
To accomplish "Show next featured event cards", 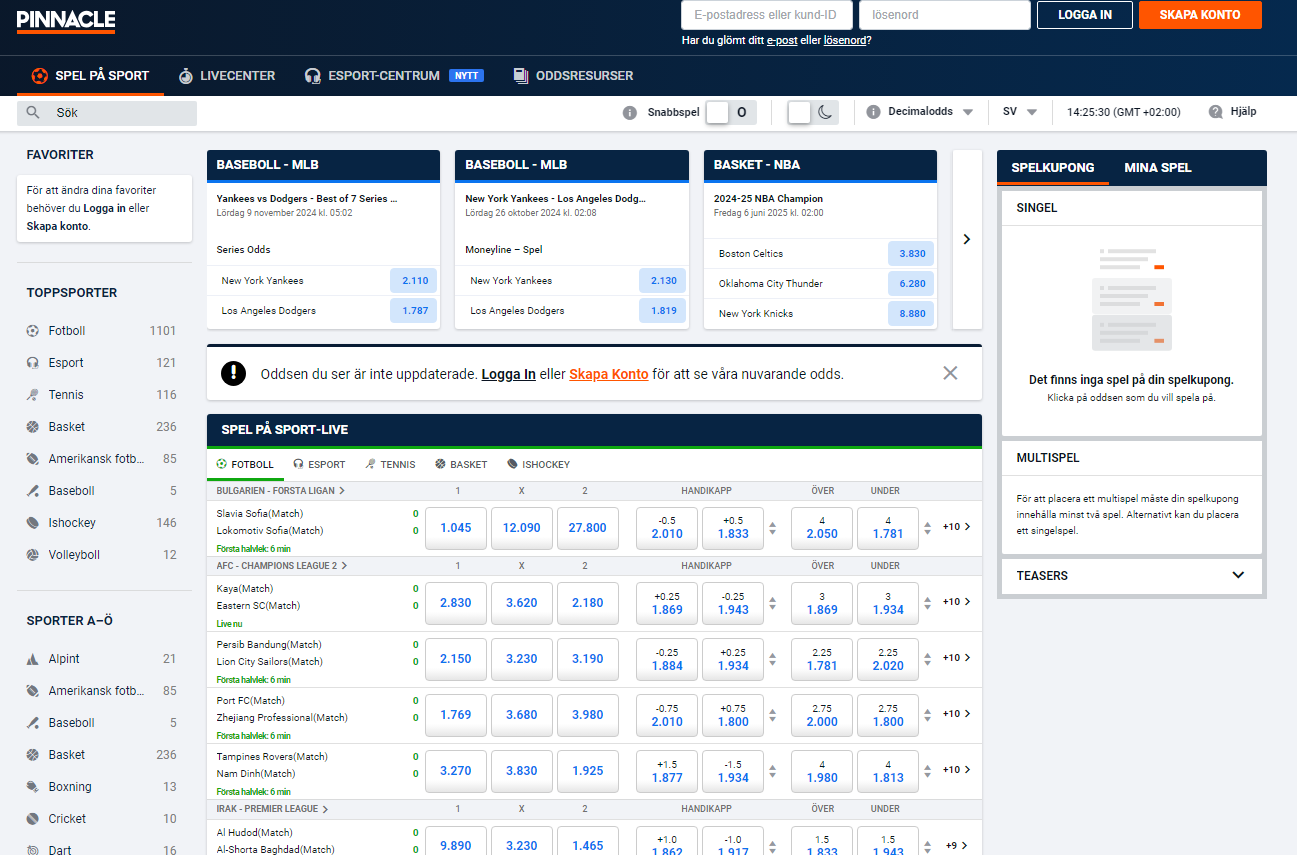I will [966, 239].
